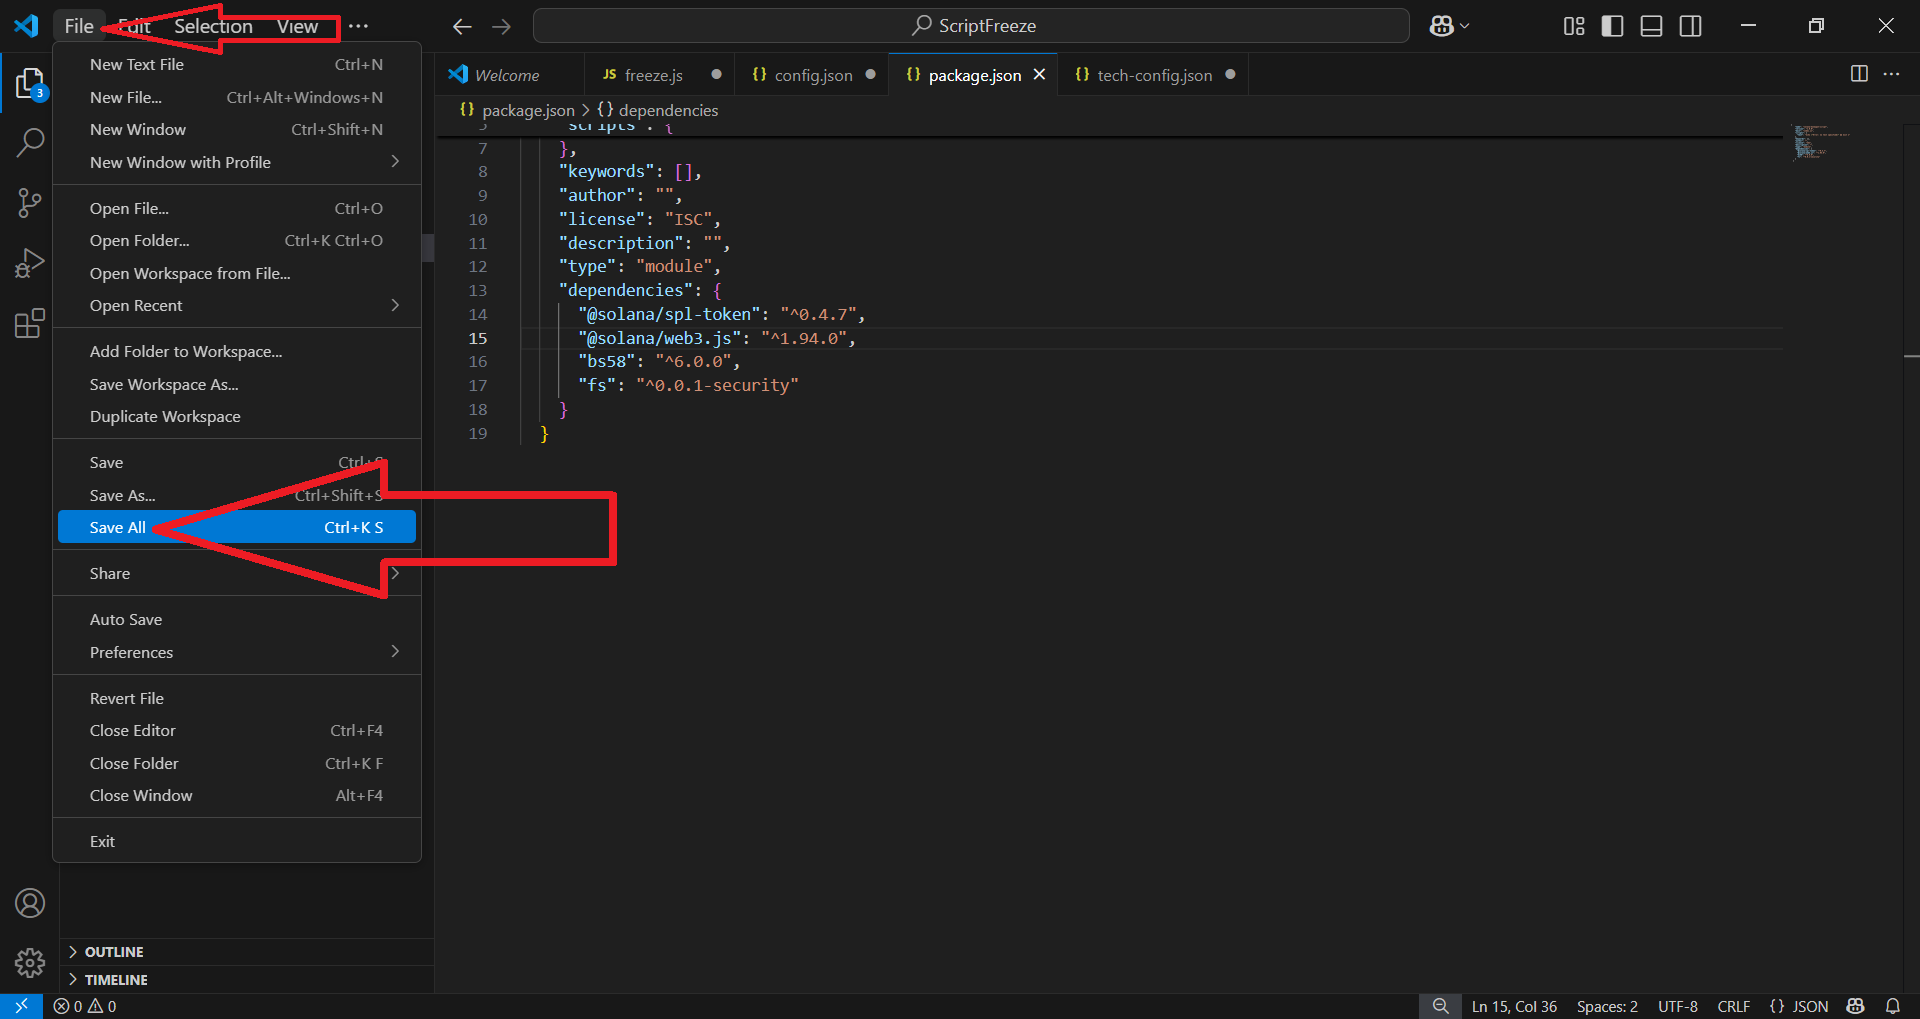
Task: Click the "bs58": "^6.0.0" line
Action: click(x=659, y=361)
